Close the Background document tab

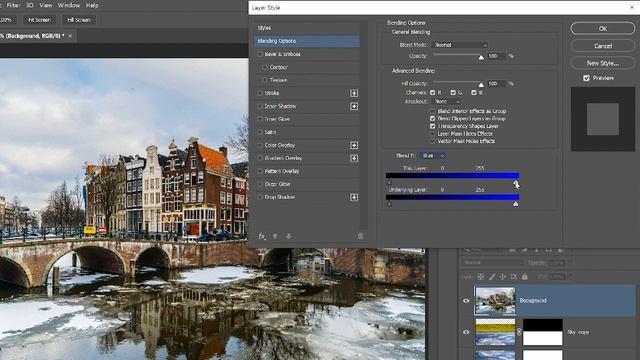pos(70,36)
